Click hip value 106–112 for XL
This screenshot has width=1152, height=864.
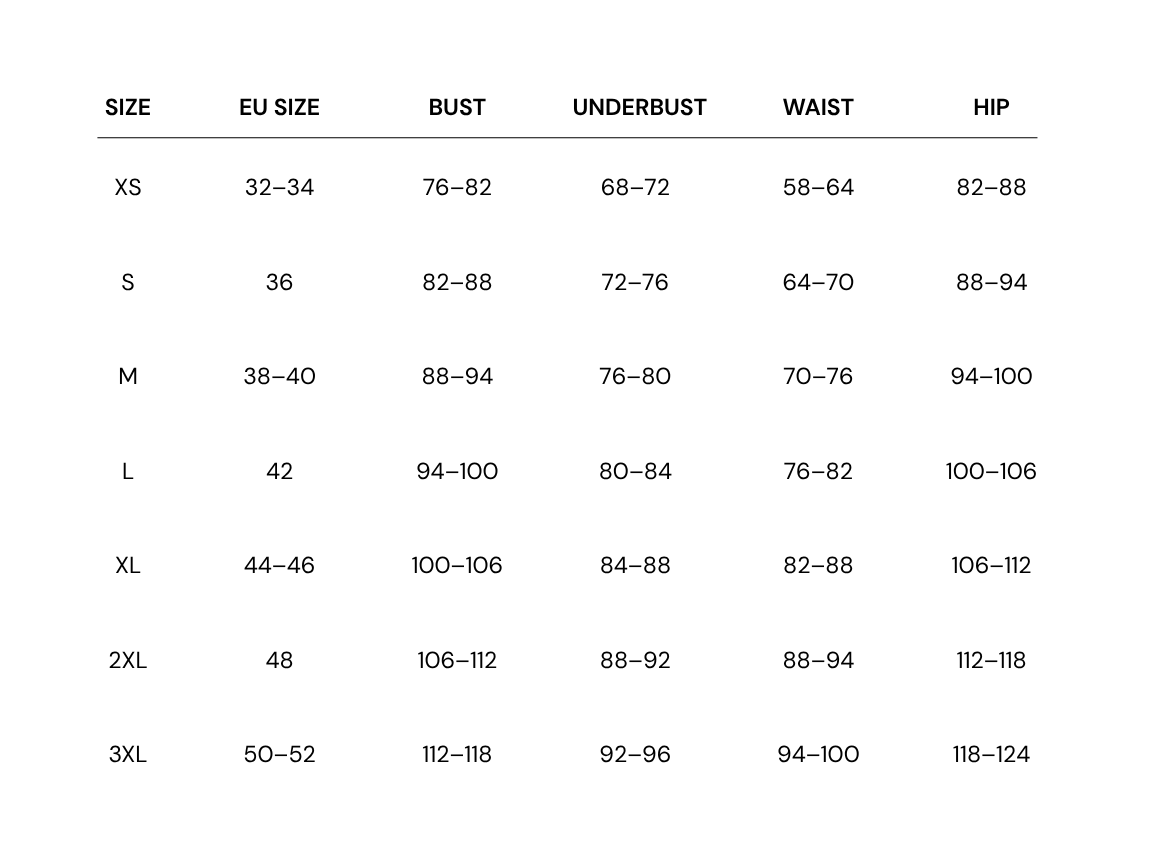(991, 565)
